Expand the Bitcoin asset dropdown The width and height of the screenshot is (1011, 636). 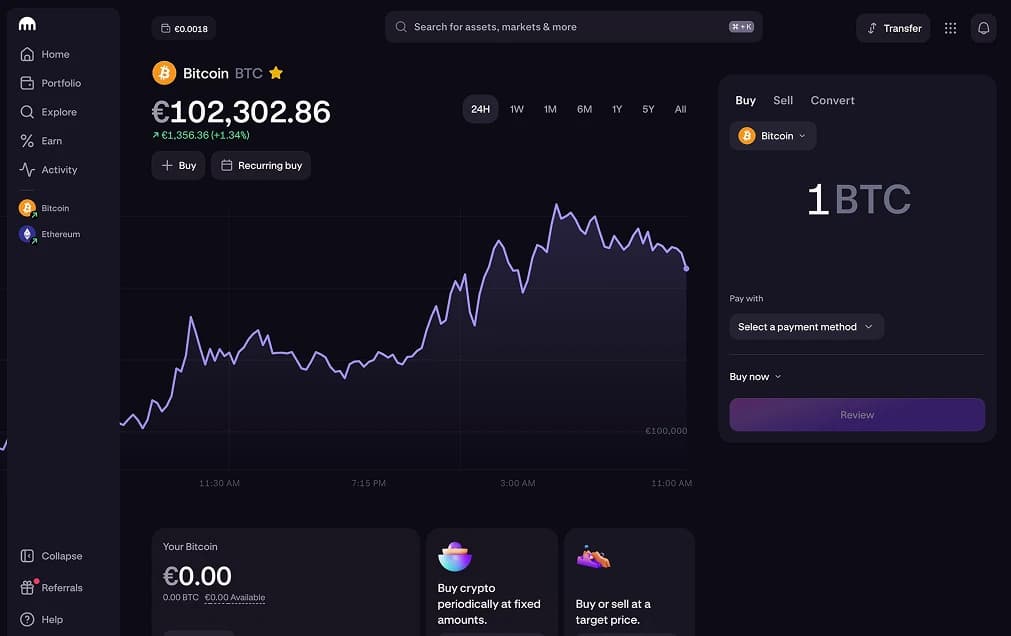[773, 136]
